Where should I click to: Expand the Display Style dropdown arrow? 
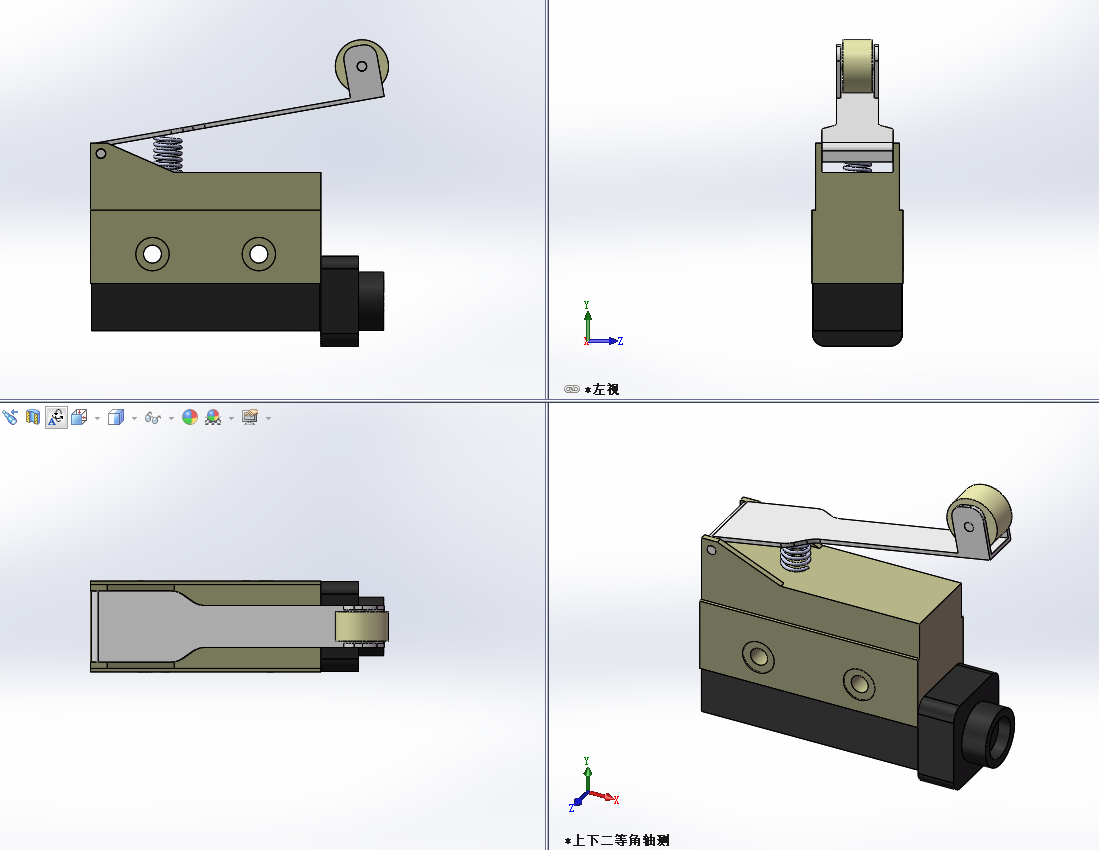[134, 418]
